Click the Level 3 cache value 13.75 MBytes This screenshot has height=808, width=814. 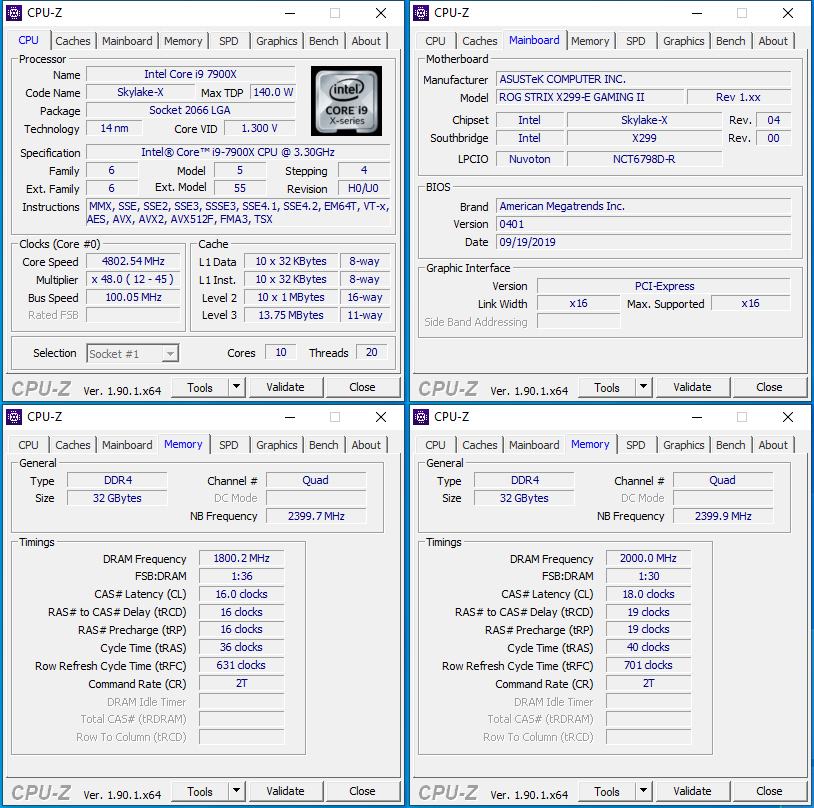point(291,315)
